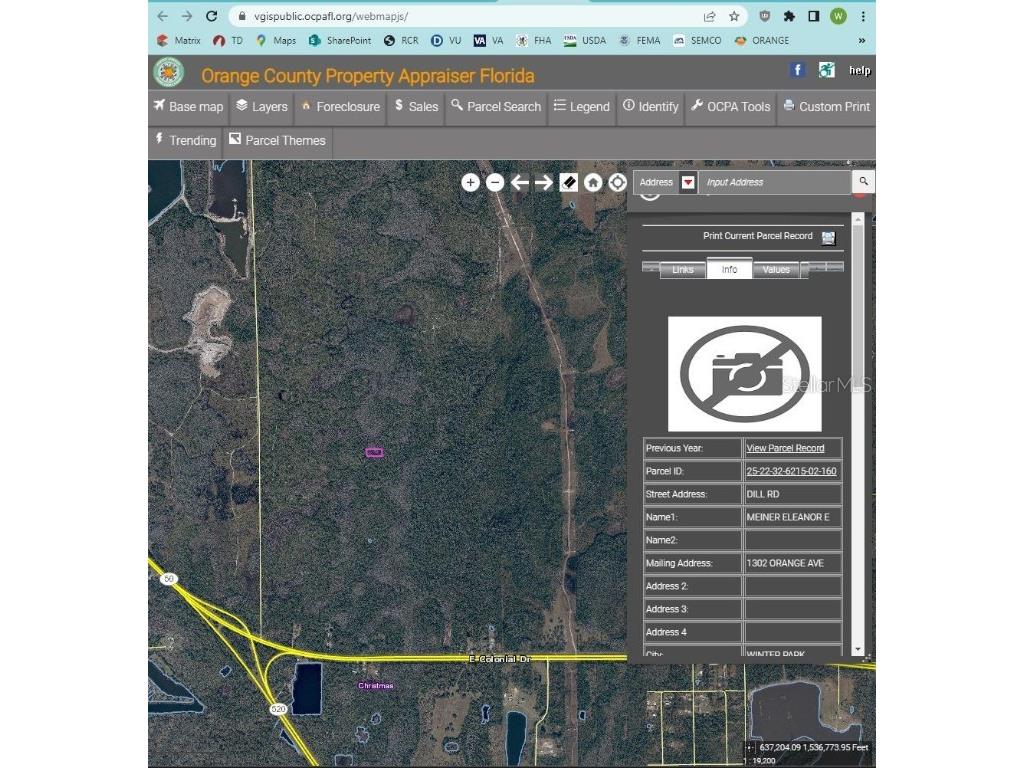
Task: Click the zoom in plus icon
Action: 470,182
